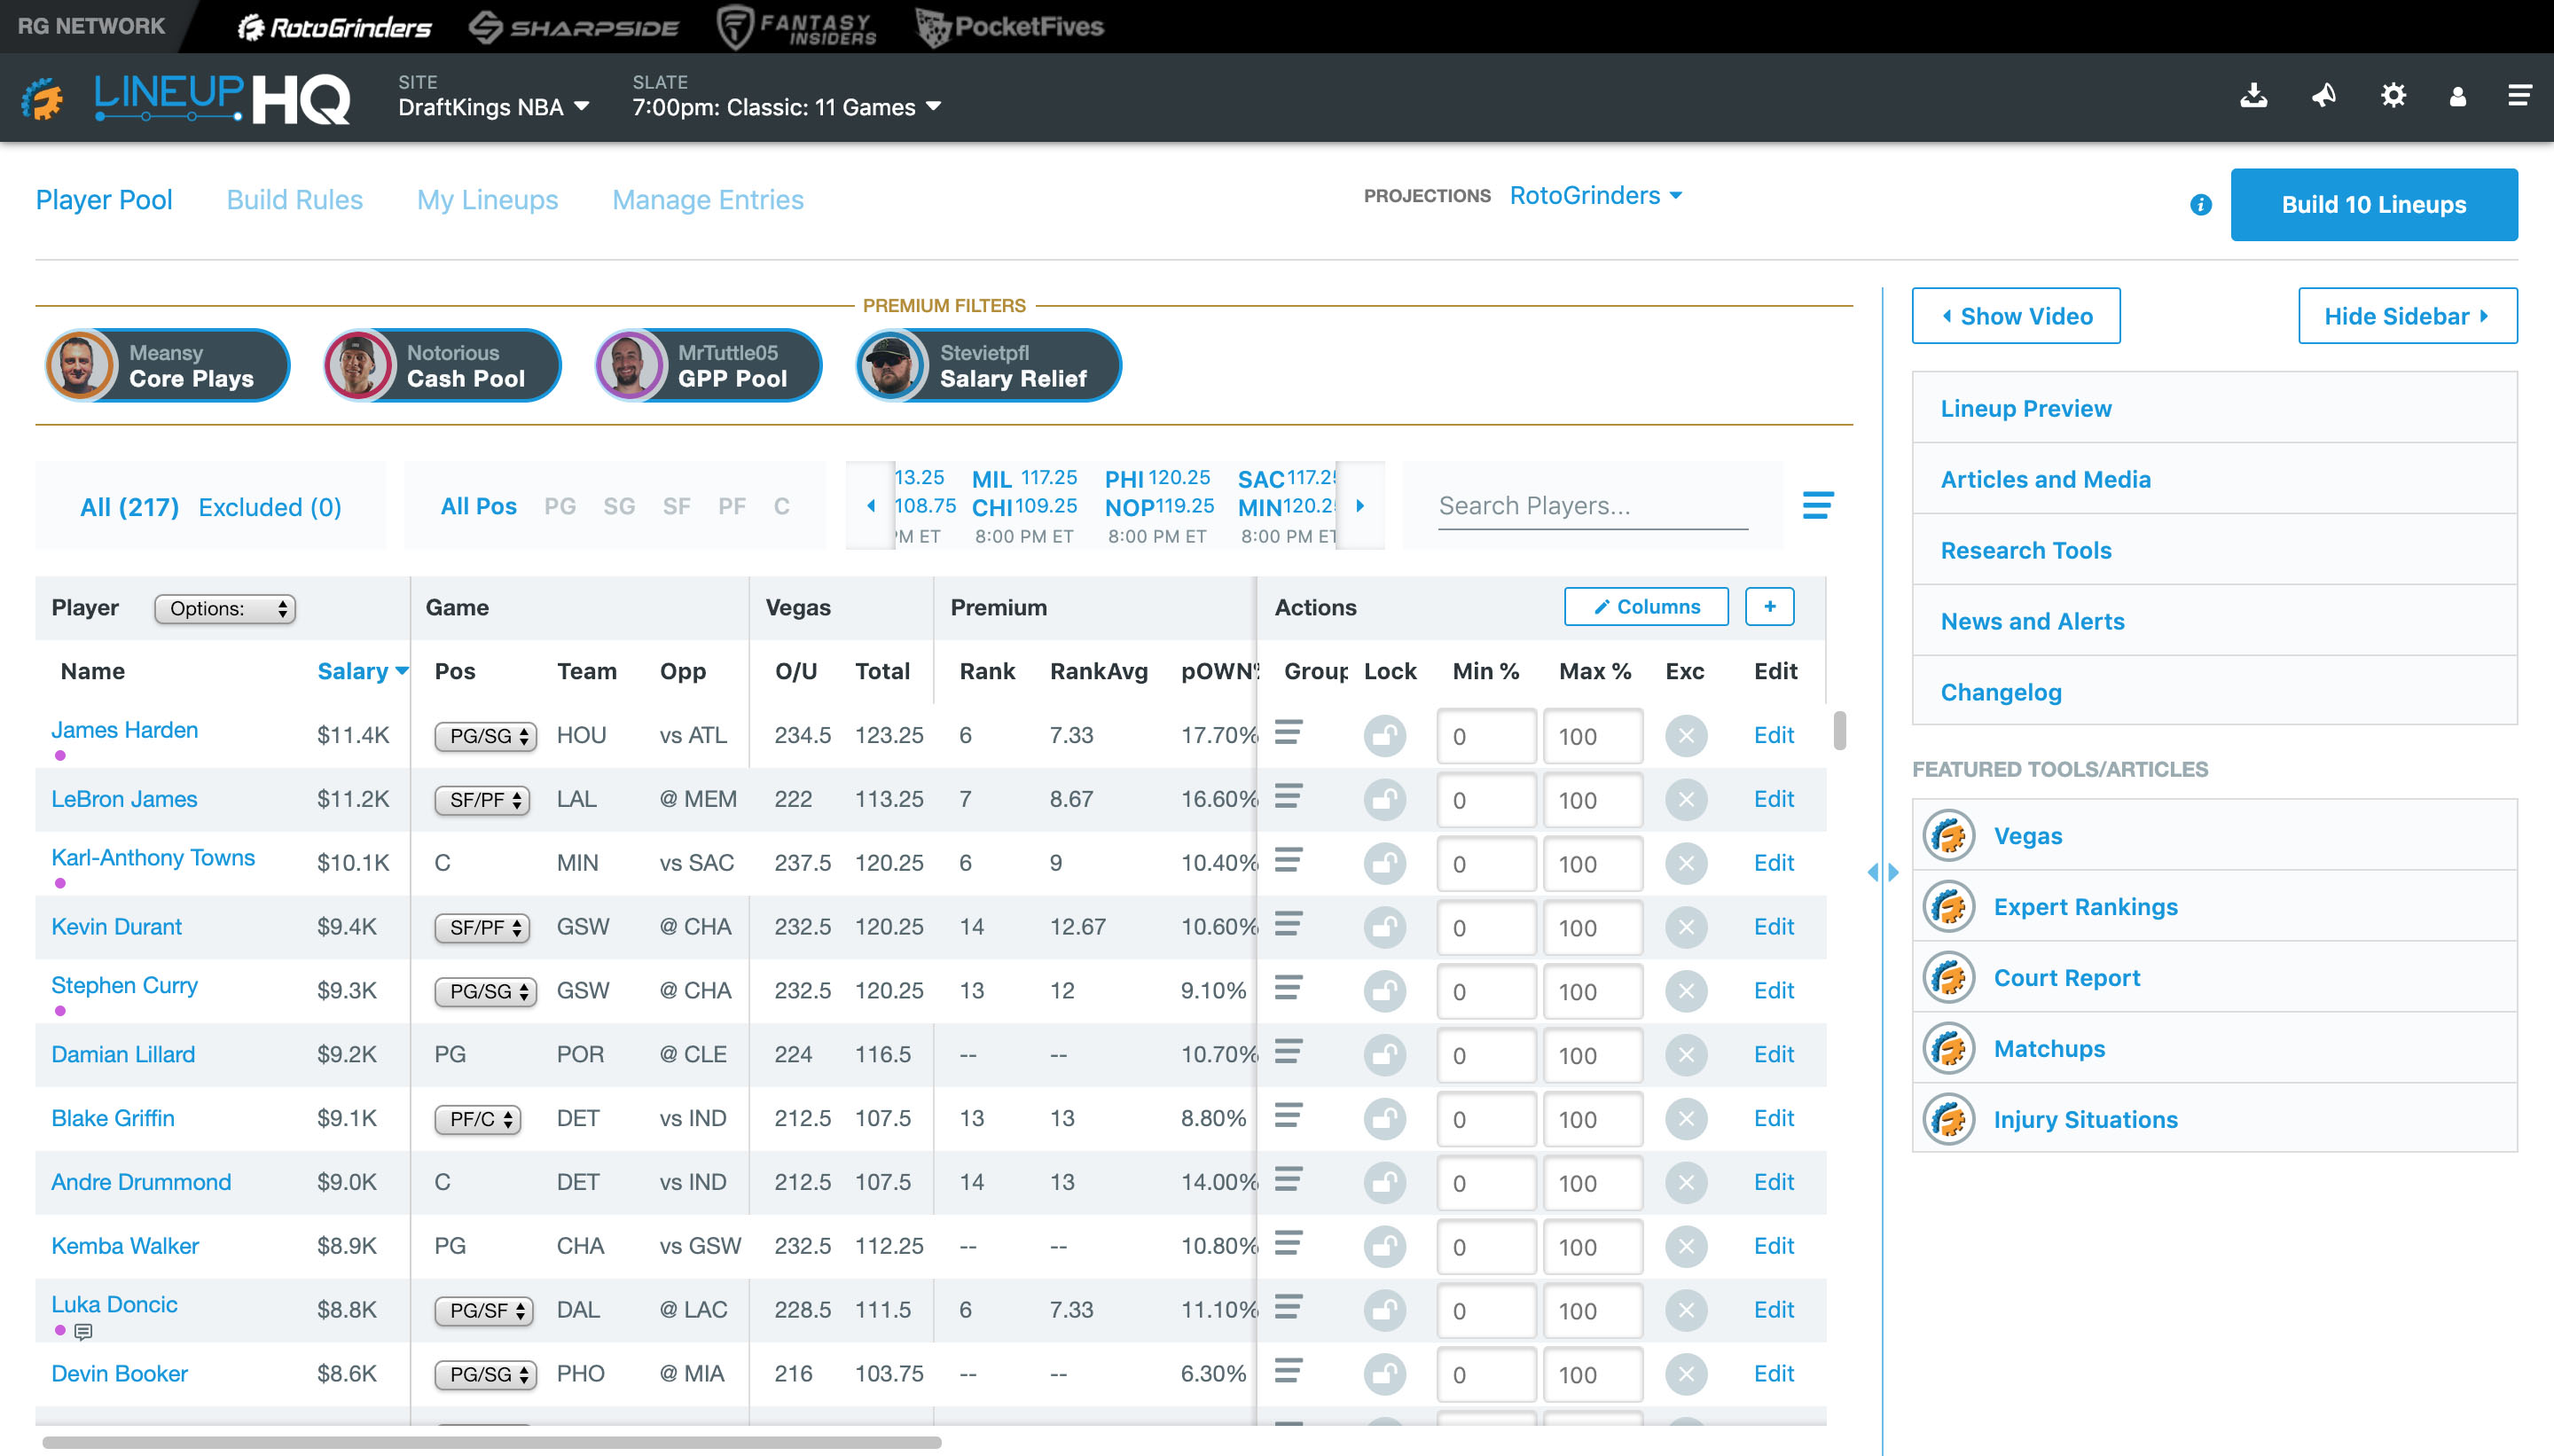Viewport: 2554px width, 1456px height.
Task: Open James Harden PG/SG position selector
Action: pyautogui.click(x=485, y=736)
